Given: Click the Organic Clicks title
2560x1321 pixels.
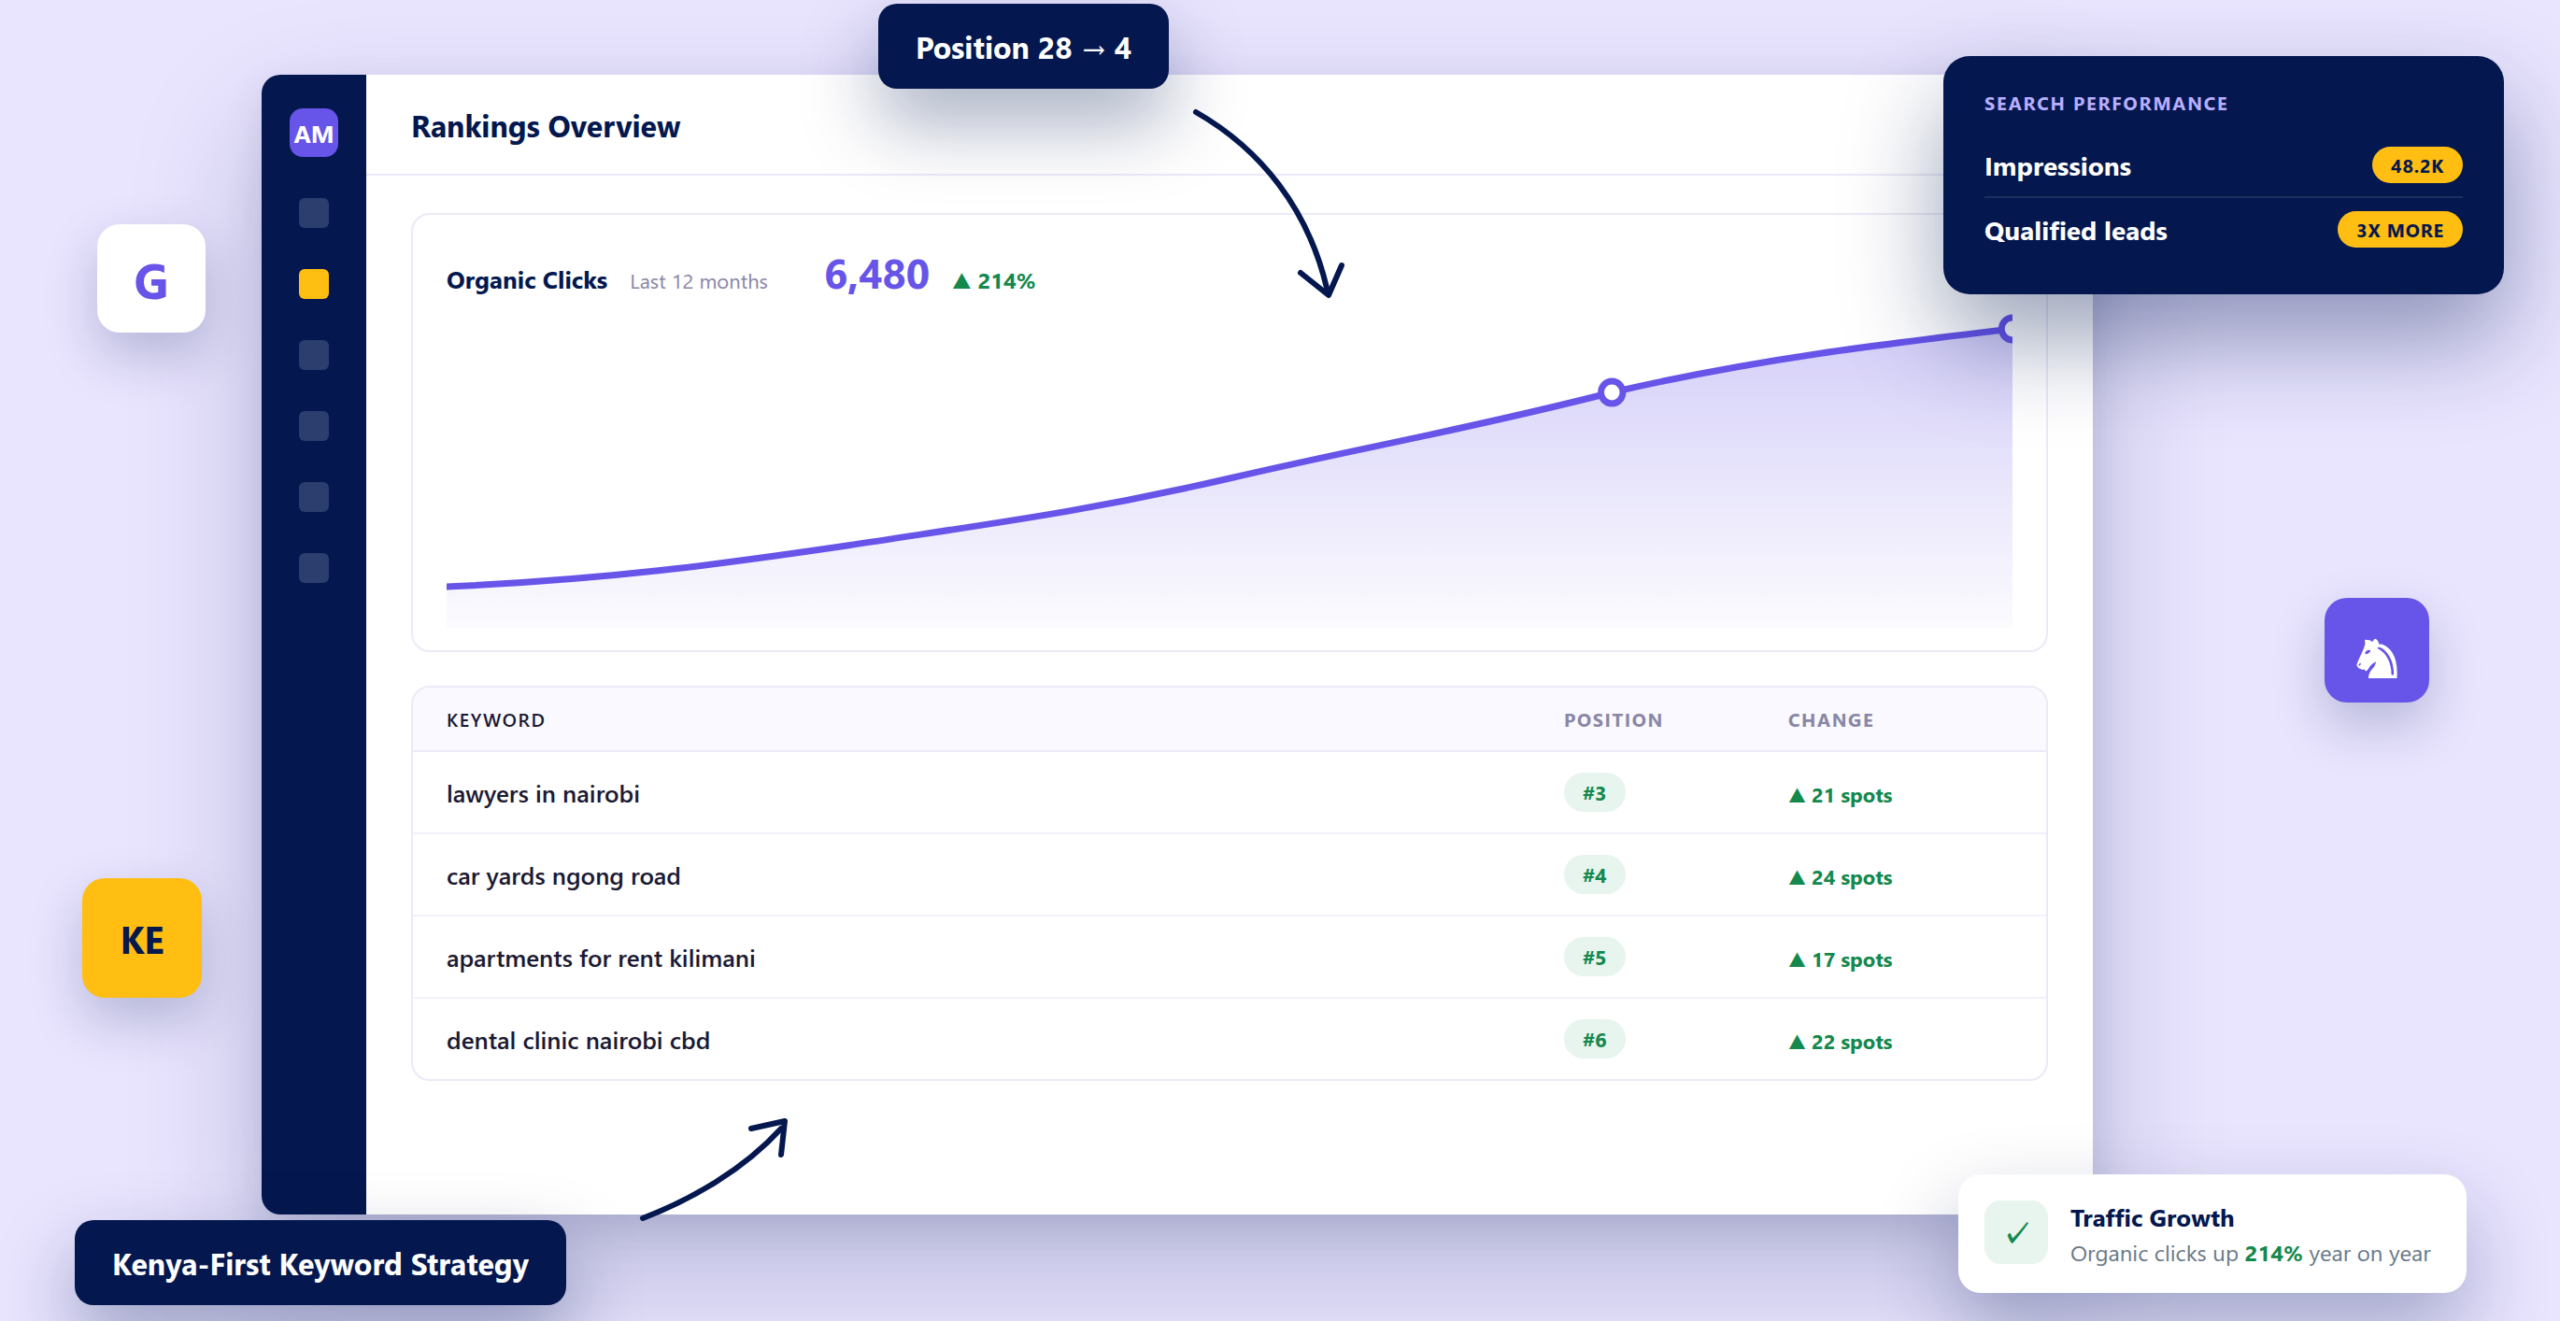Looking at the screenshot, I should click(x=526, y=280).
